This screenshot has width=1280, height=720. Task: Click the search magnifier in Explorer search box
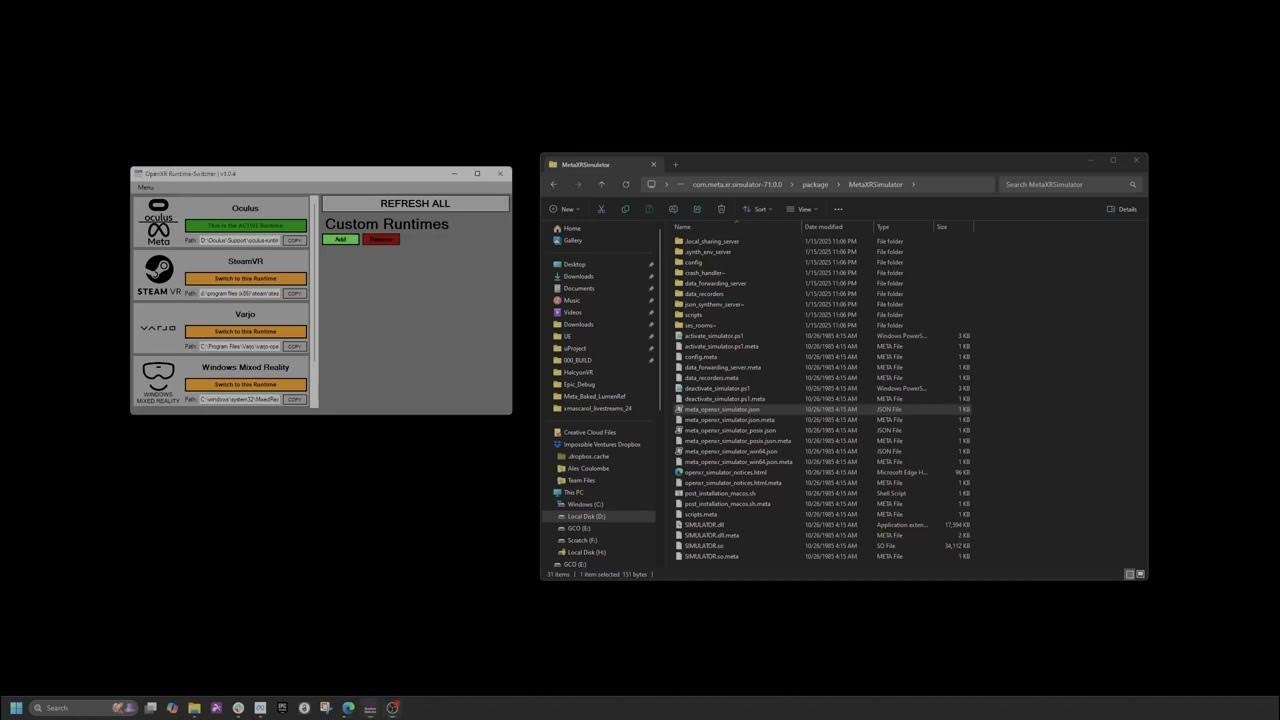[1133, 184]
